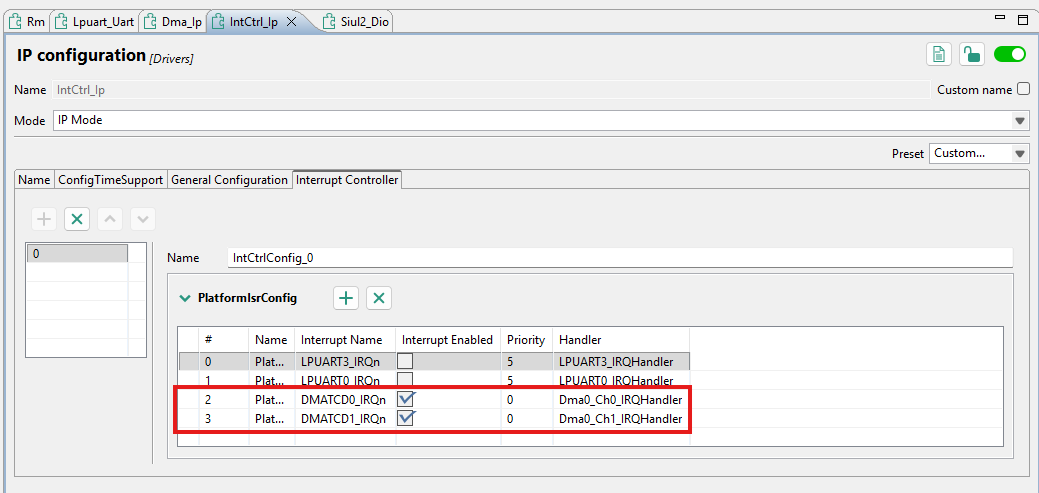Select the LPUART0_IRQn cell
This screenshot has height=493, width=1039.
(345, 380)
